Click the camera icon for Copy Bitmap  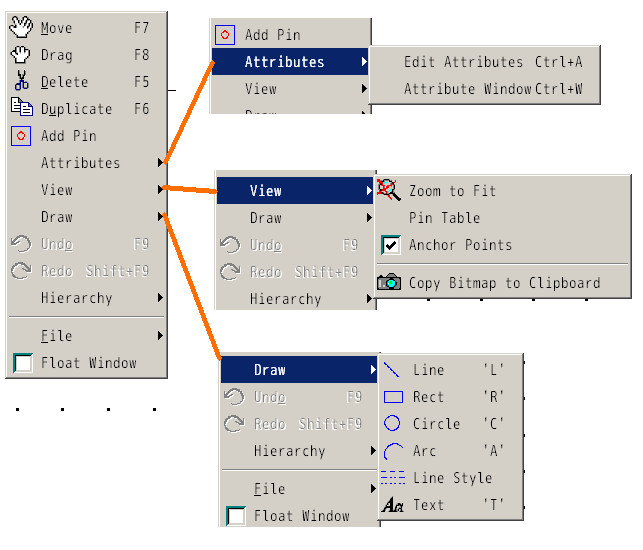coord(389,282)
